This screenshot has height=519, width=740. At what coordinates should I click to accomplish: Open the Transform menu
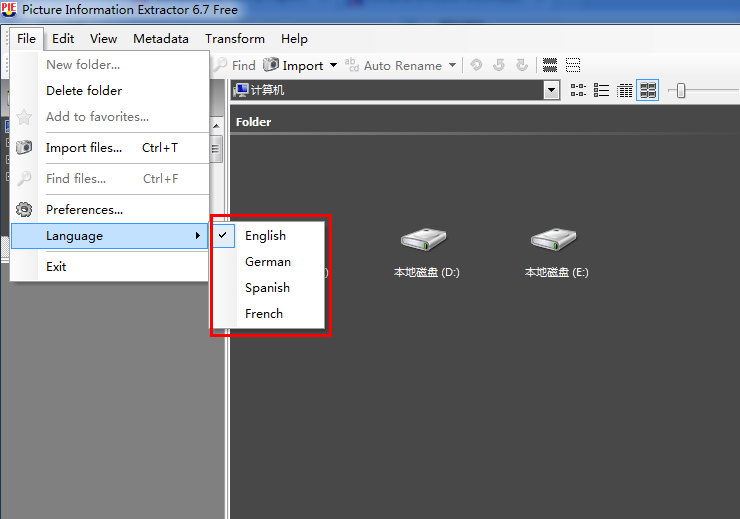(x=235, y=39)
